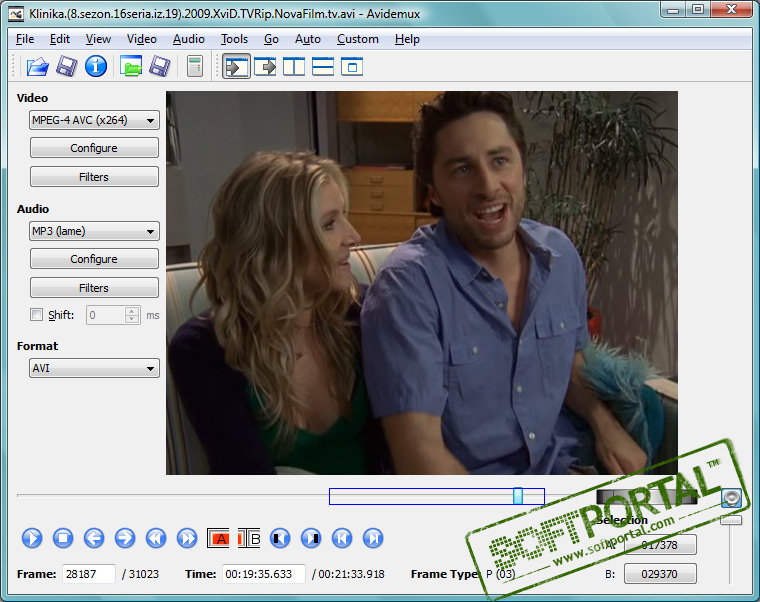Click the video preview frame
This screenshot has width=760, height=602.
click(x=422, y=283)
